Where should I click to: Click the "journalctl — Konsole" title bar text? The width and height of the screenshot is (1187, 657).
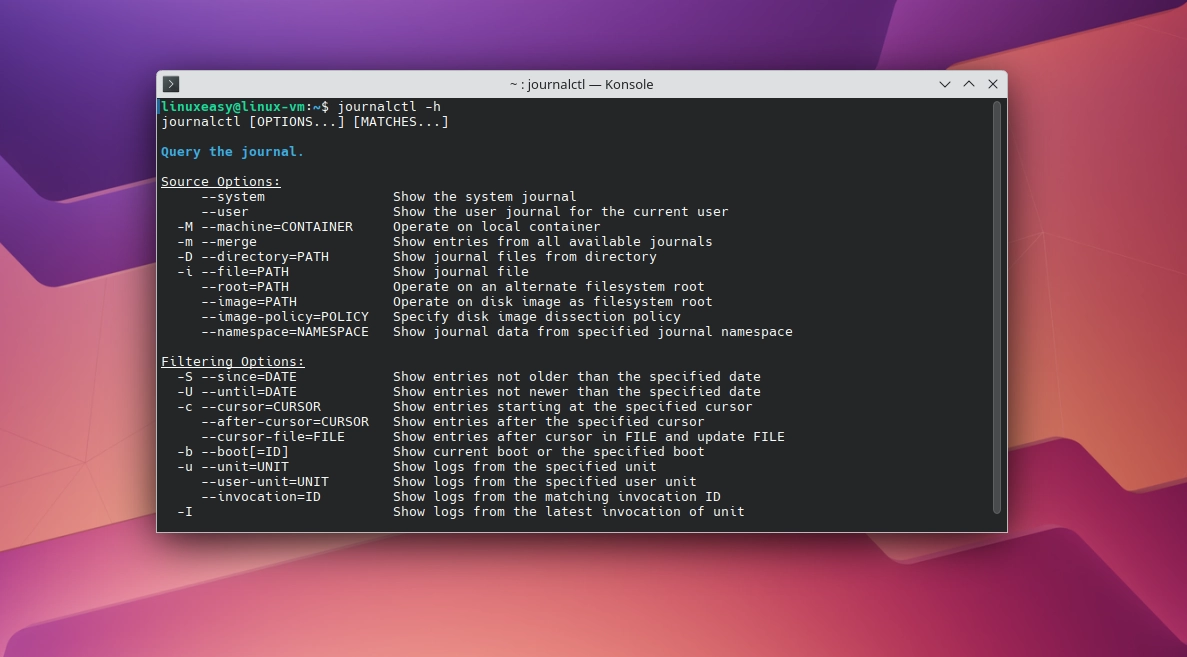coord(581,84)
